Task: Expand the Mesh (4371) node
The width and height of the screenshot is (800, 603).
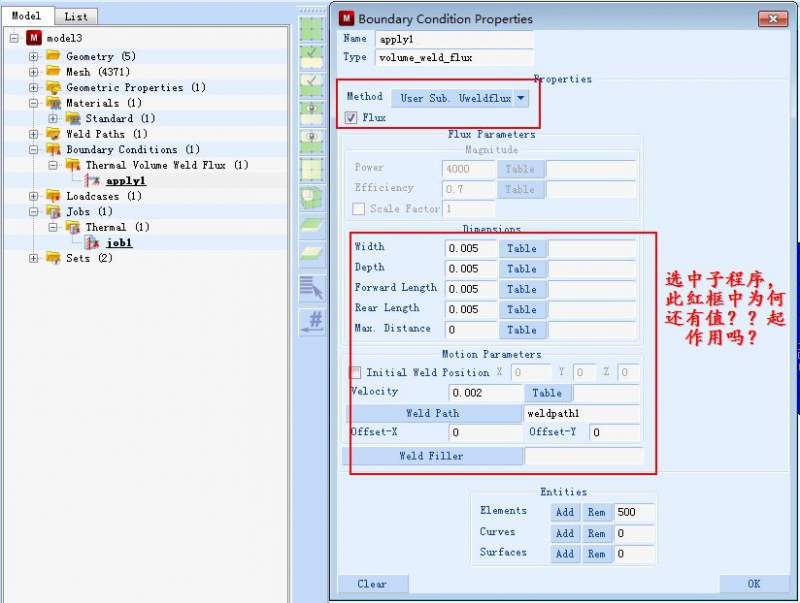Action: 34,72
